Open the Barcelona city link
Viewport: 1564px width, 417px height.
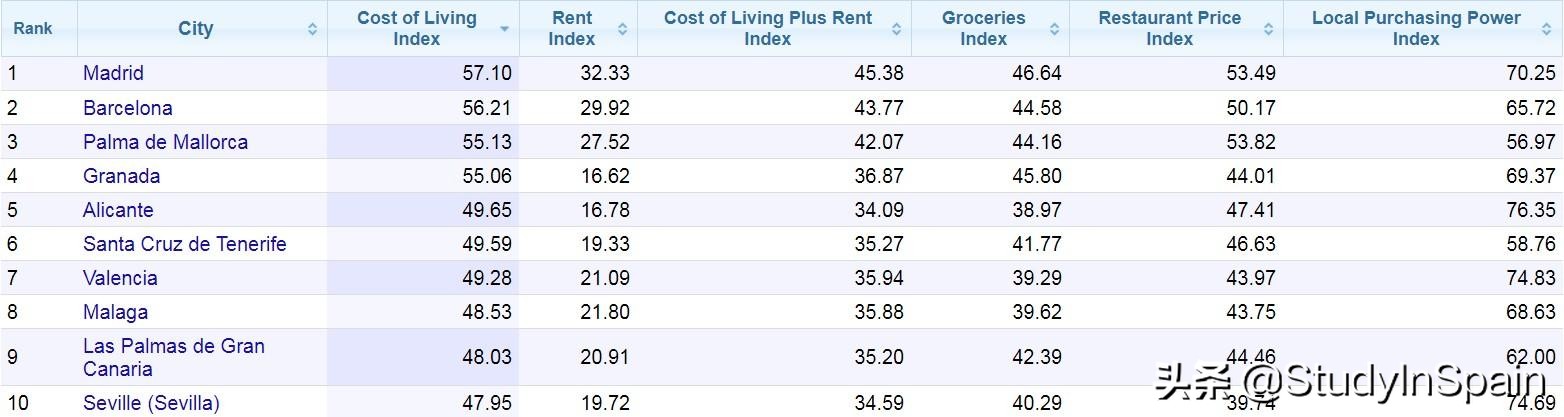[127, 108]
